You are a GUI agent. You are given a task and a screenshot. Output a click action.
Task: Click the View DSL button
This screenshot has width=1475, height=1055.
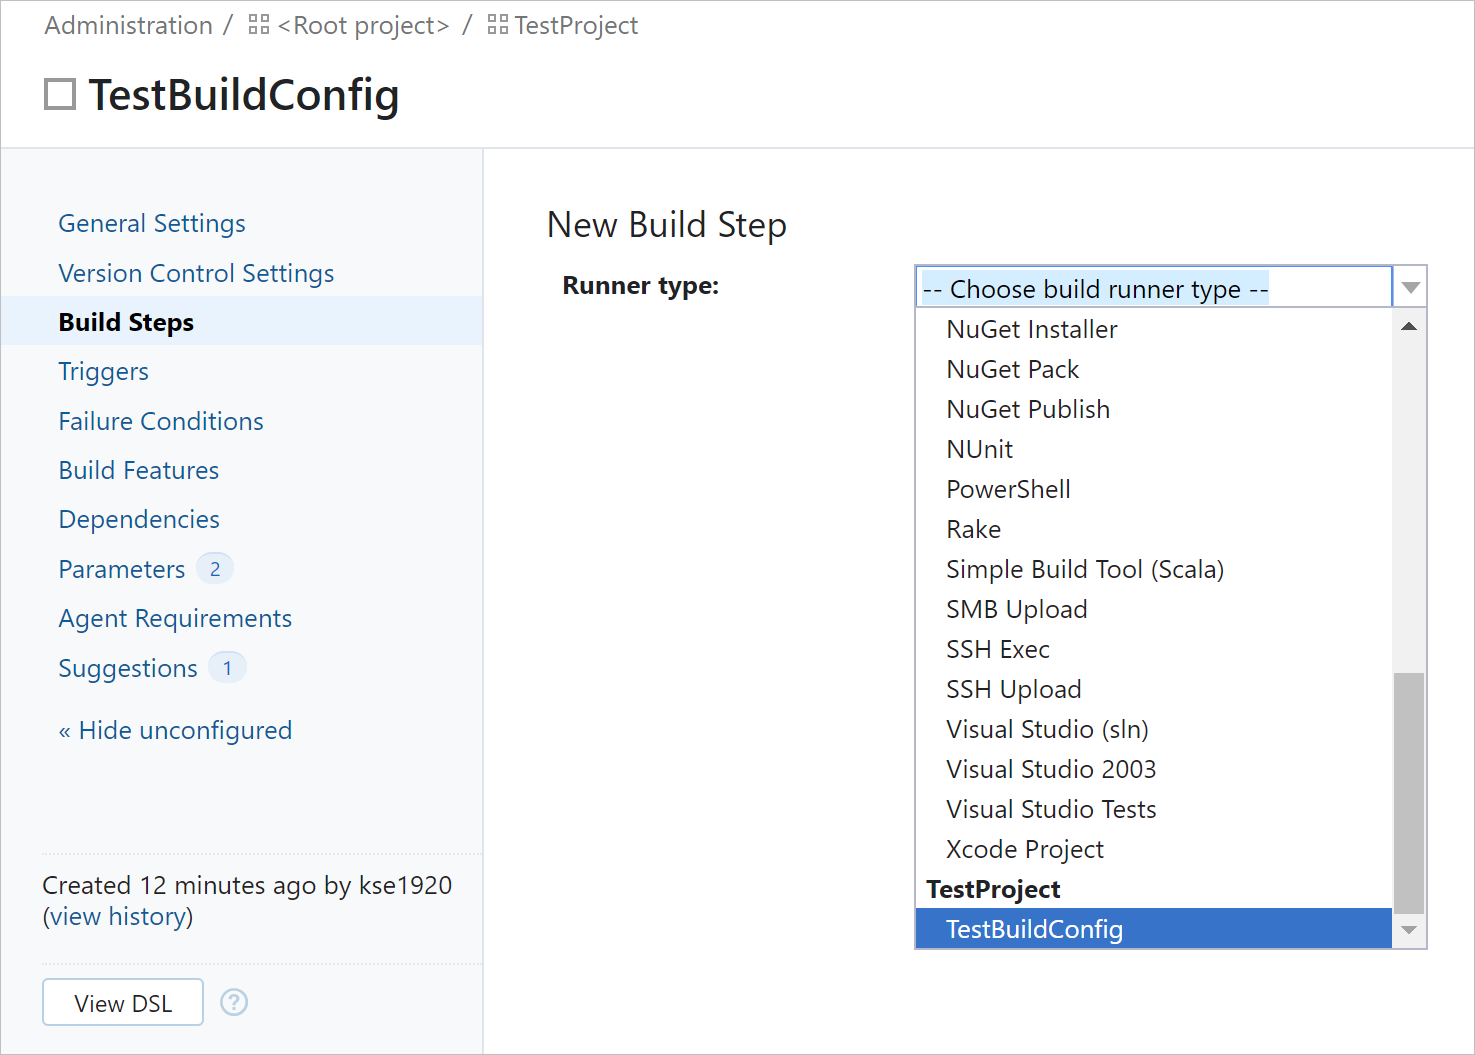click(122, 1001)
